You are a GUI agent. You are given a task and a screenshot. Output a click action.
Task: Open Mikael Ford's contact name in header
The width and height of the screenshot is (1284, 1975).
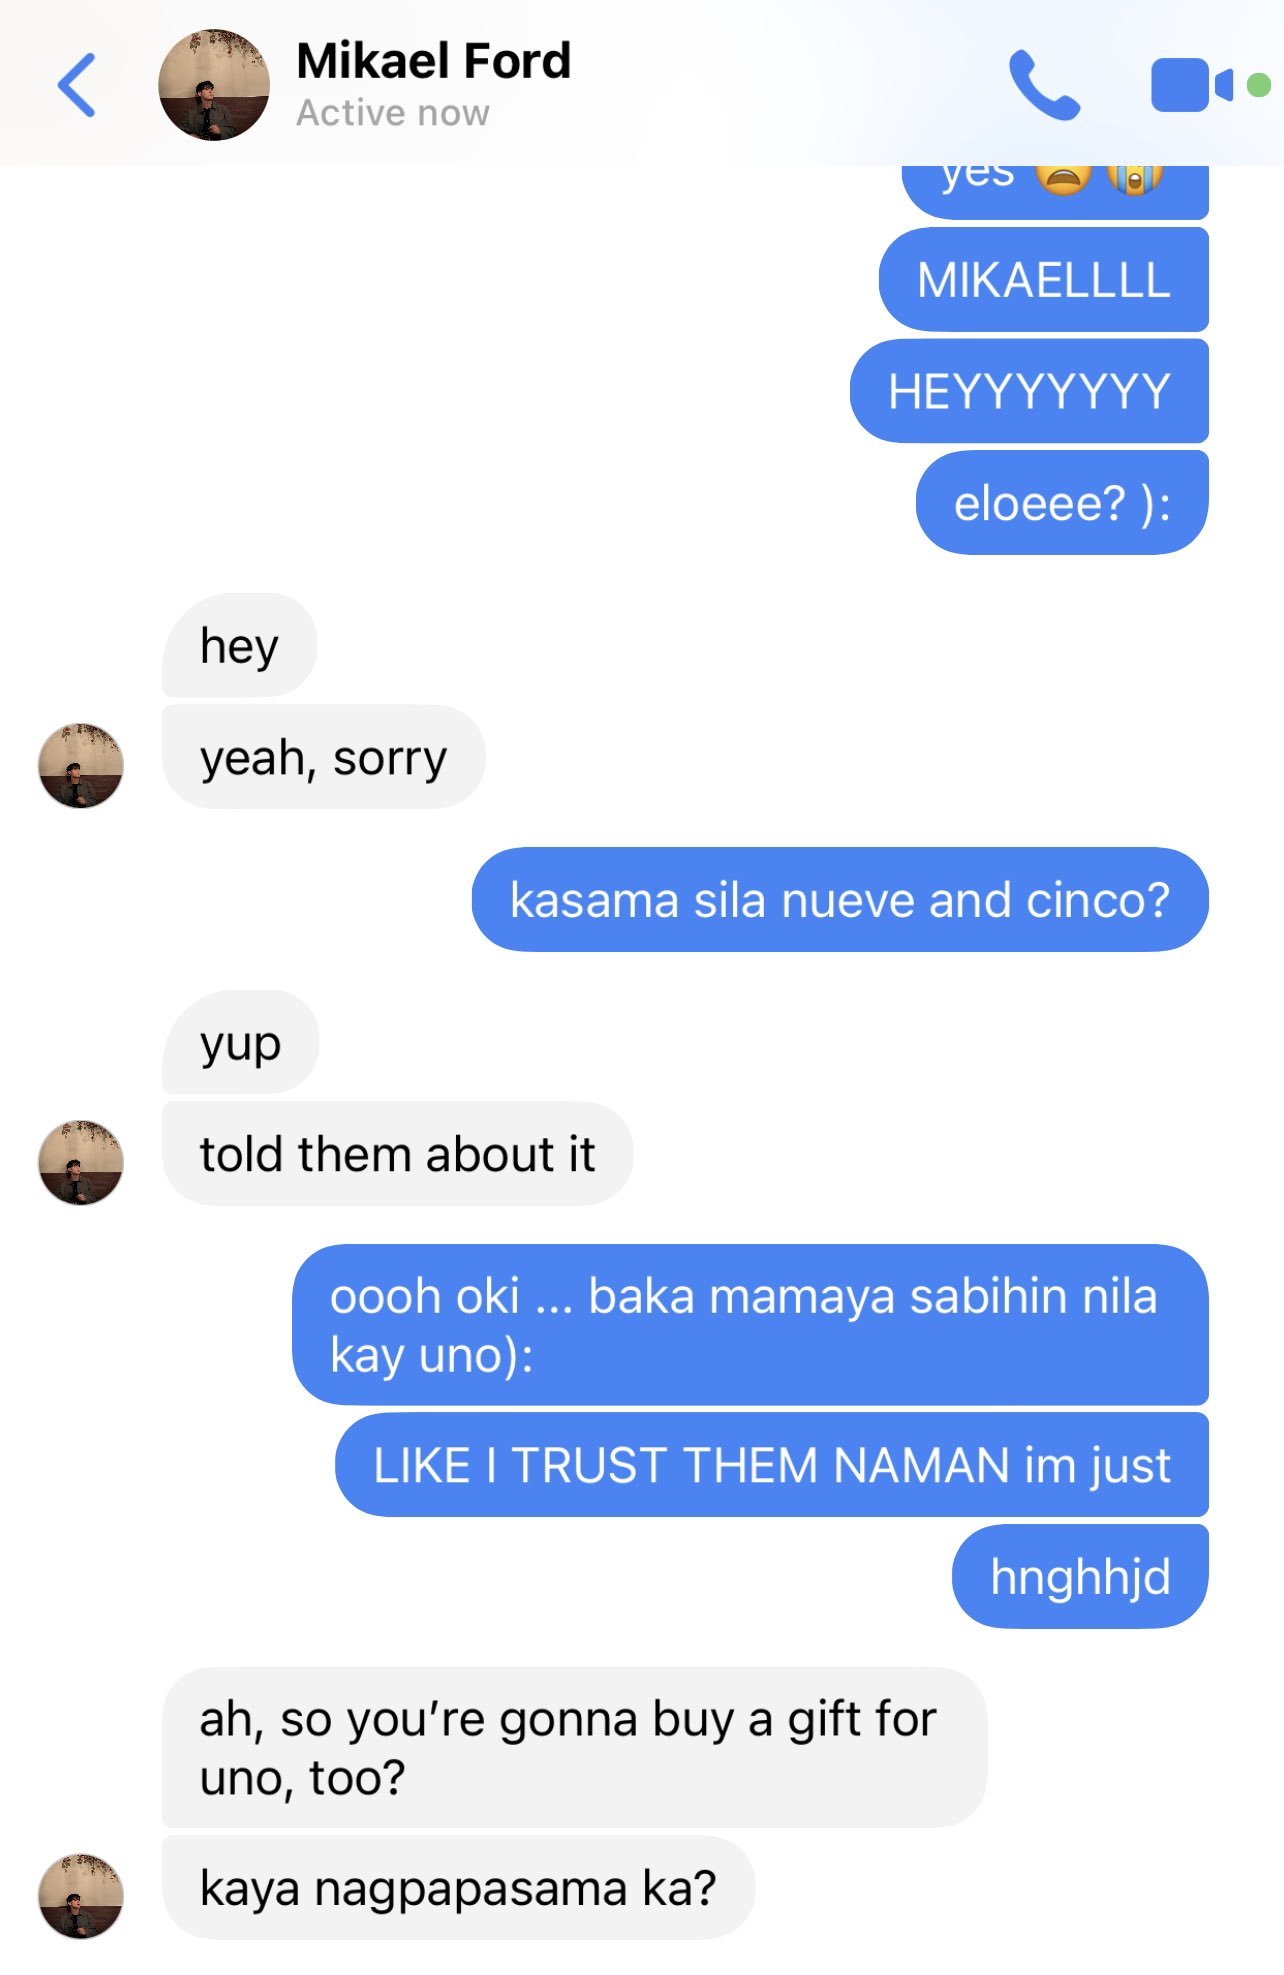[x=434, y=61]
